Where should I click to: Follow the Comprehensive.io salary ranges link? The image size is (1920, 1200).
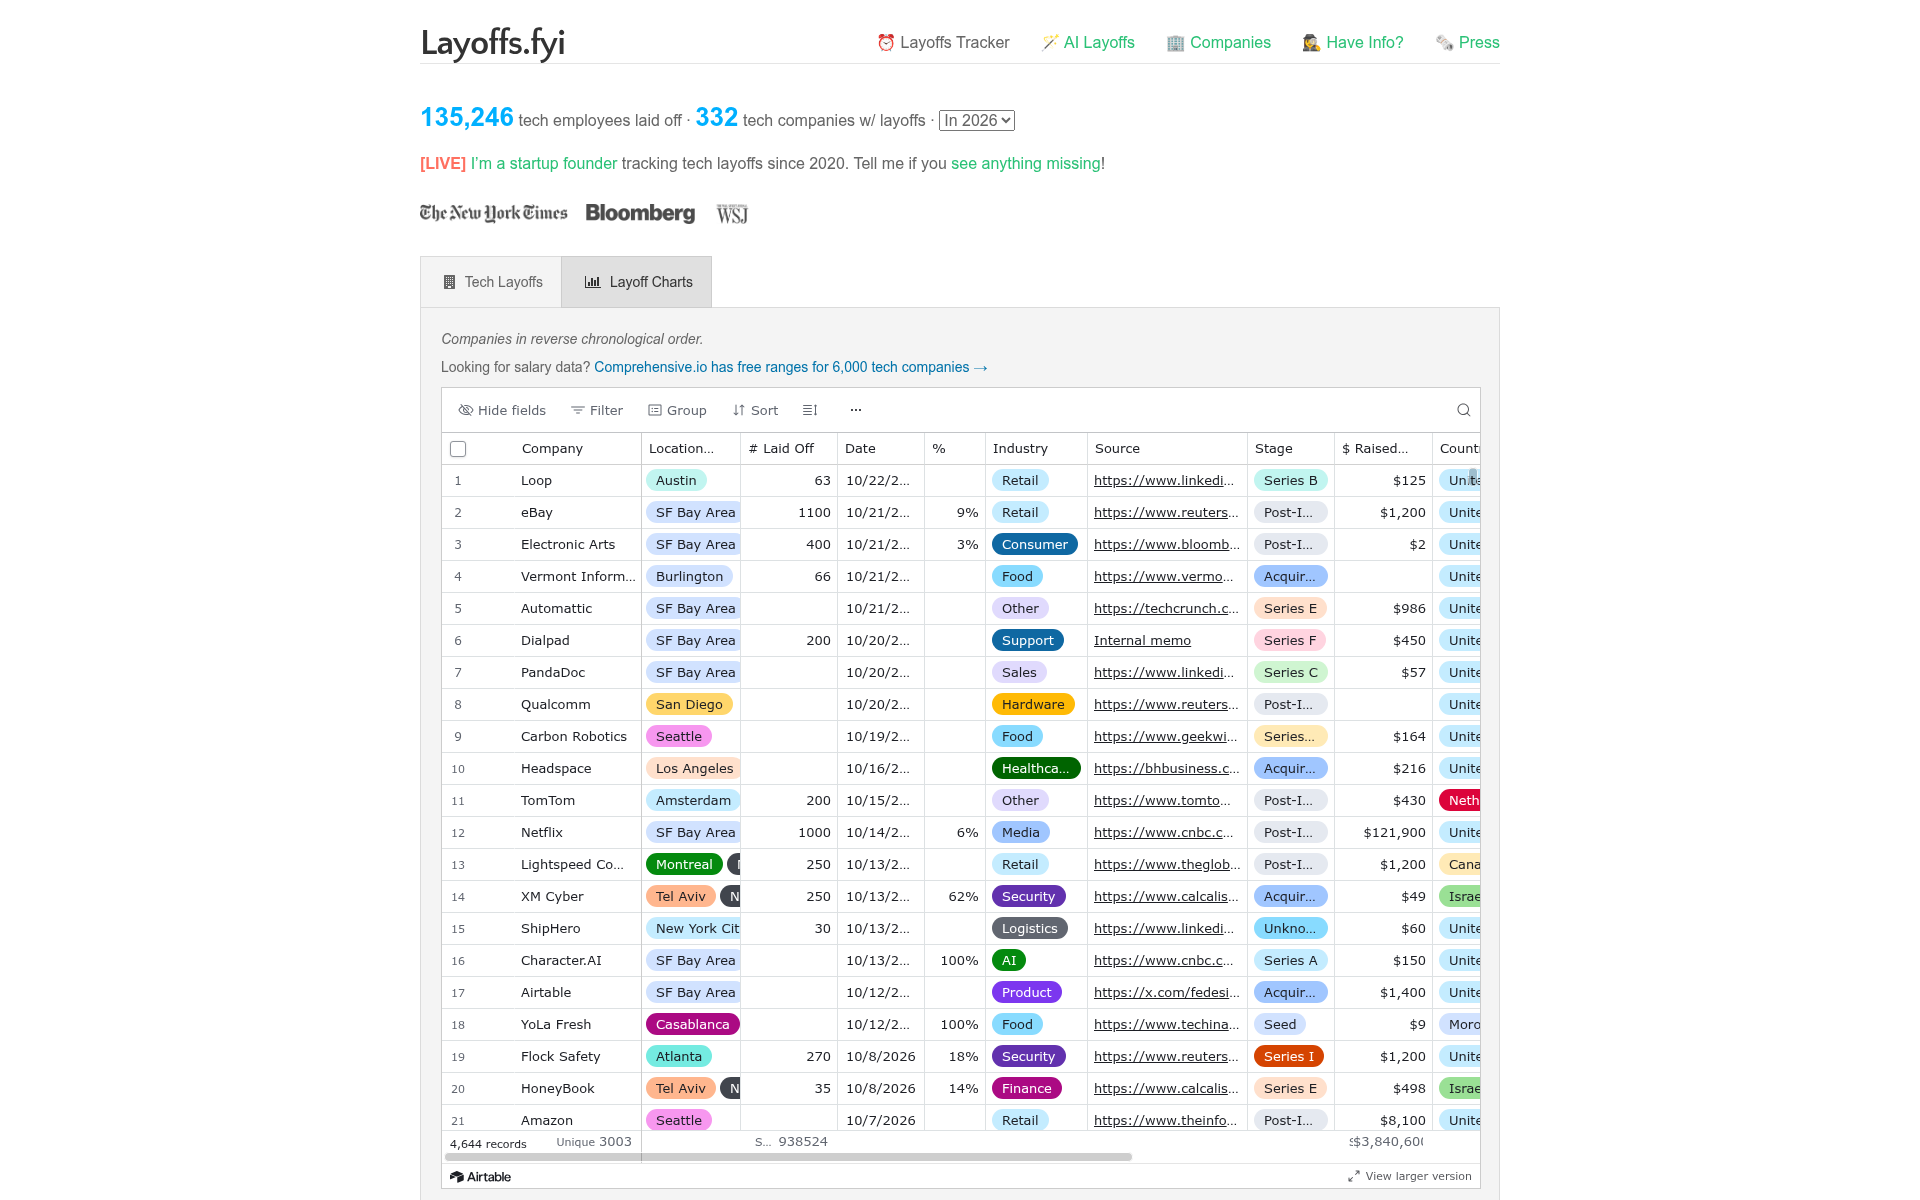click(x=791, y=367)
